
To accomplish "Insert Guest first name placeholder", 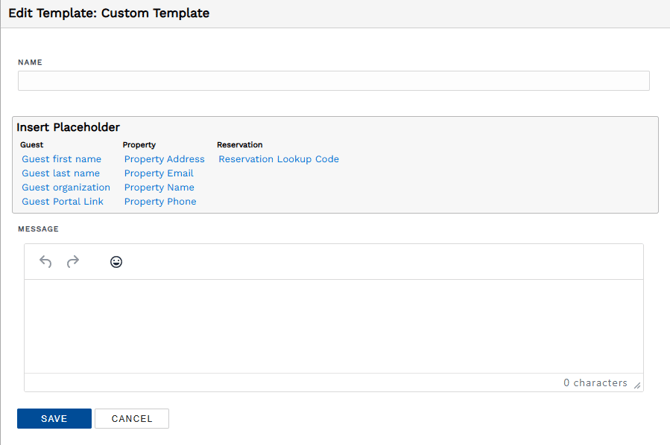I will click(61, 159).
